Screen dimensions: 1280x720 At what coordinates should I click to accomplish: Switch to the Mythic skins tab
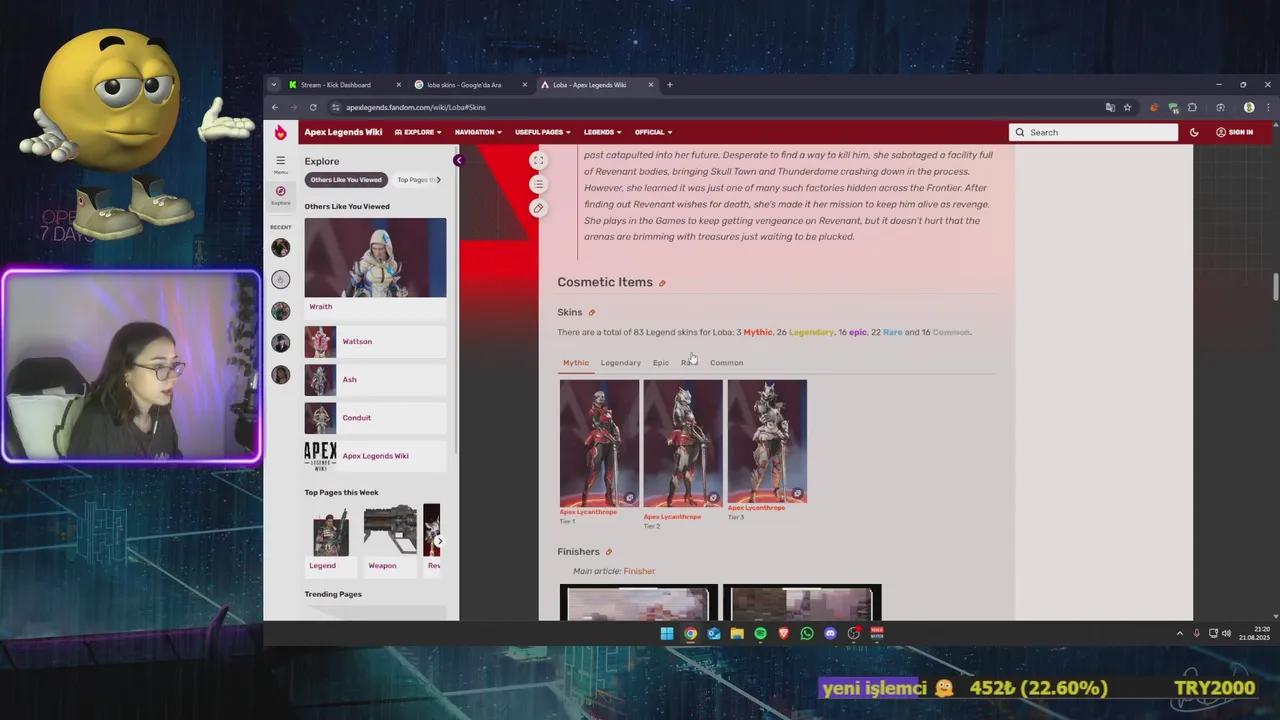click(x=576, y=363)
